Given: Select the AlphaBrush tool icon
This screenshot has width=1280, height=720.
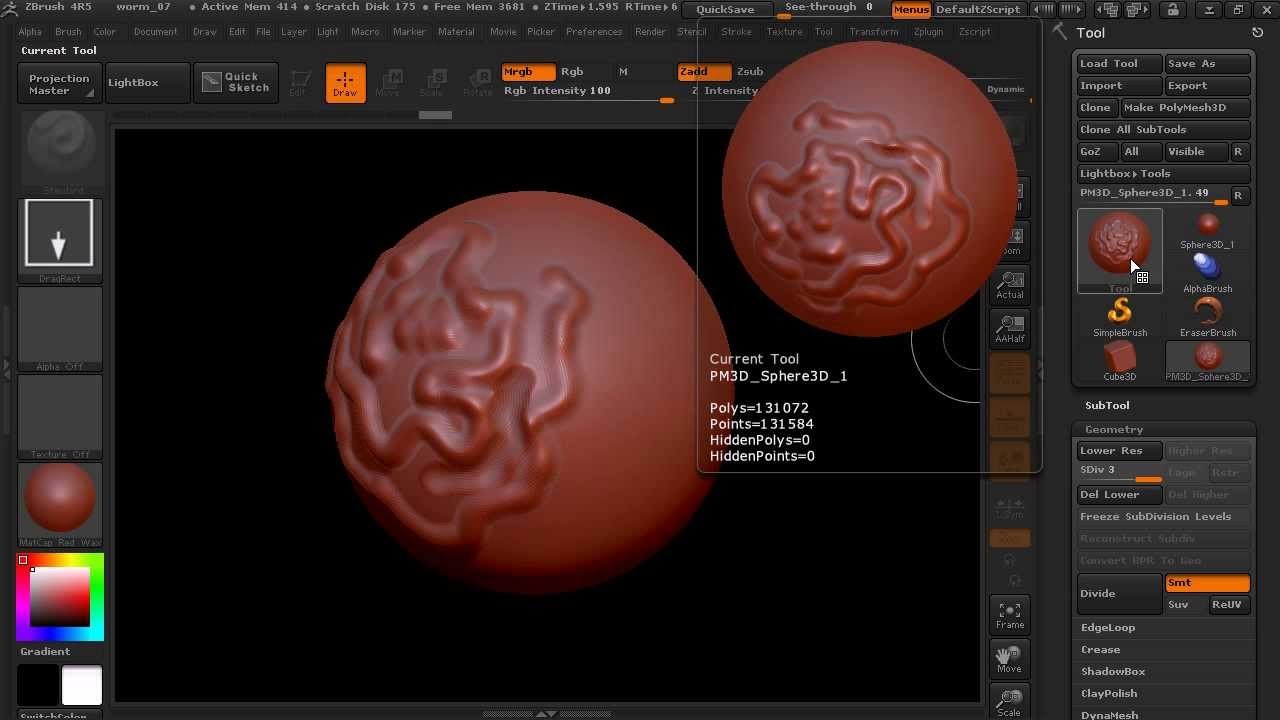Looking at the screenshot, I should pyautogui.click(x=1208, y=274).
